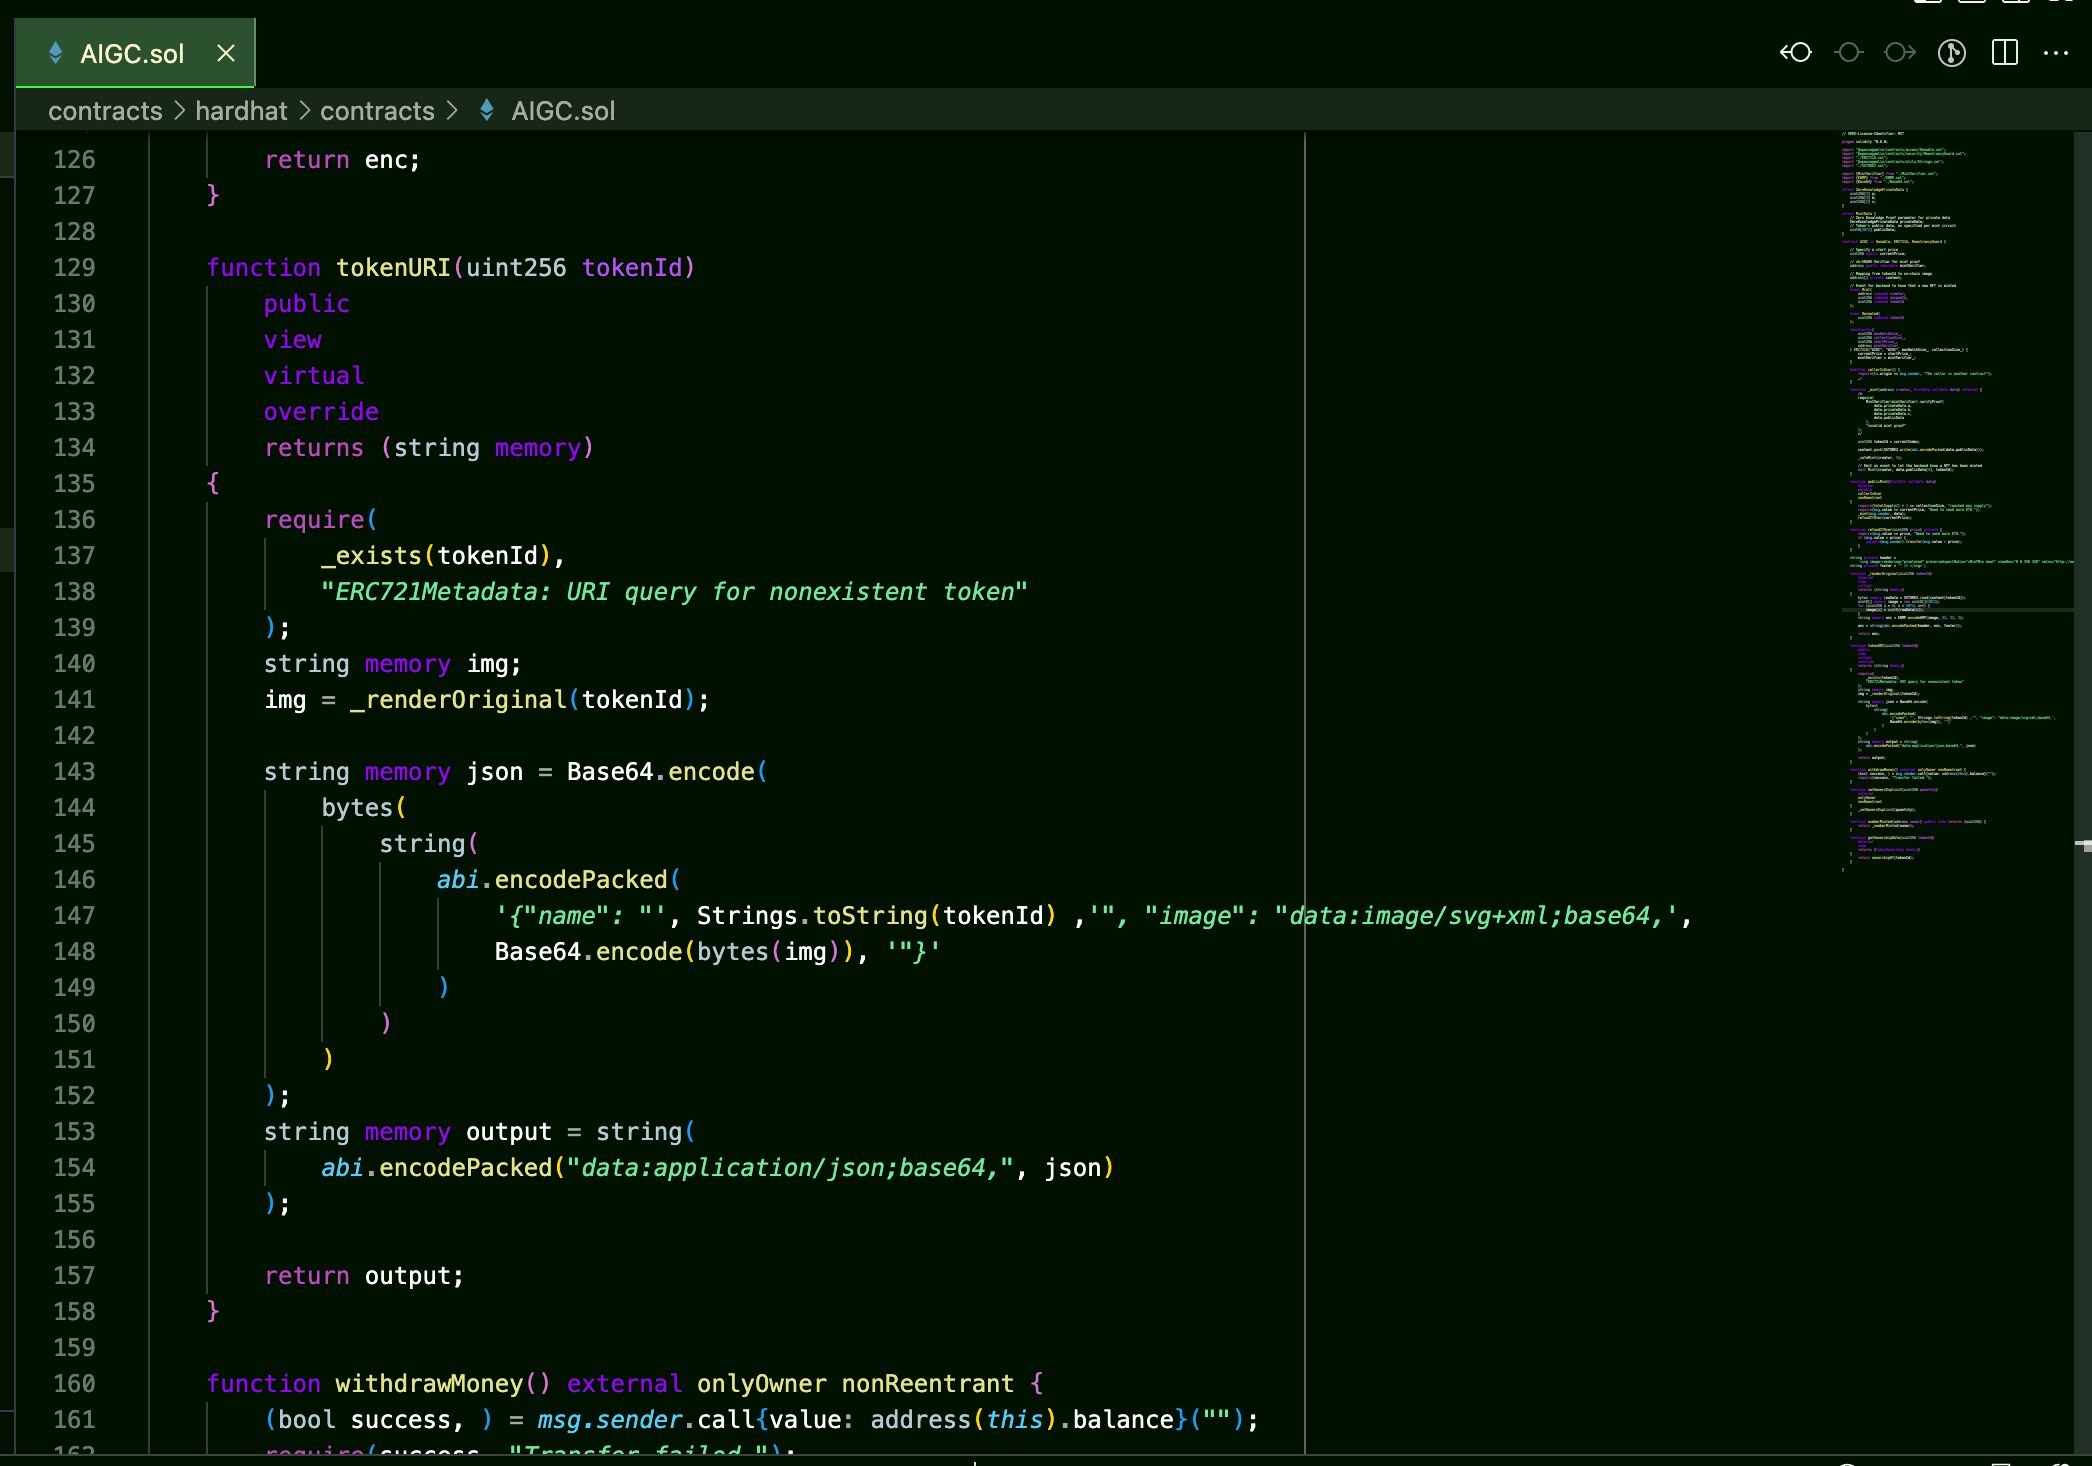
Task: Close the AIGC.sol tab
Action: click(x=226, y=53)
